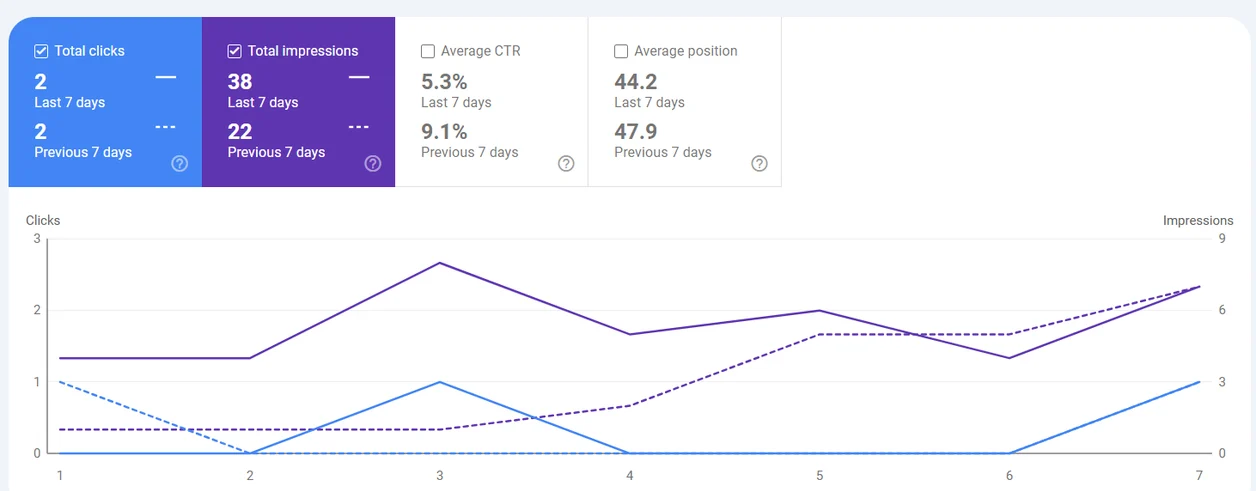Click day 5 label on the x-axis
This screenshot has width=1256, height=491.
(819, 475)
